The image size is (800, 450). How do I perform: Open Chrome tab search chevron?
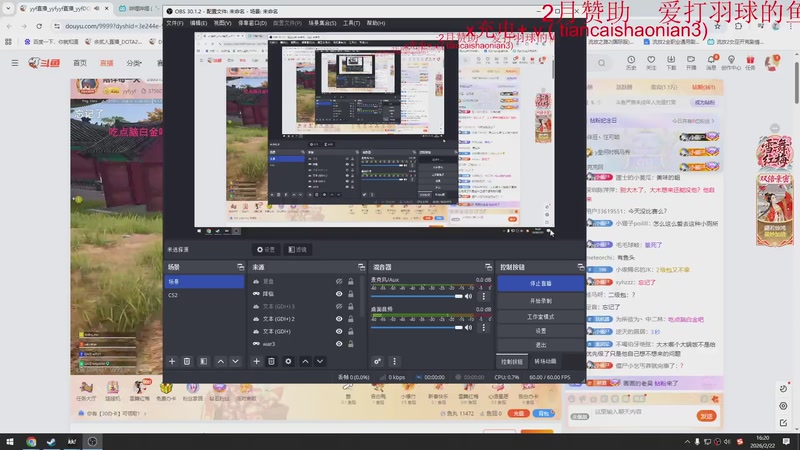(8, 8)
